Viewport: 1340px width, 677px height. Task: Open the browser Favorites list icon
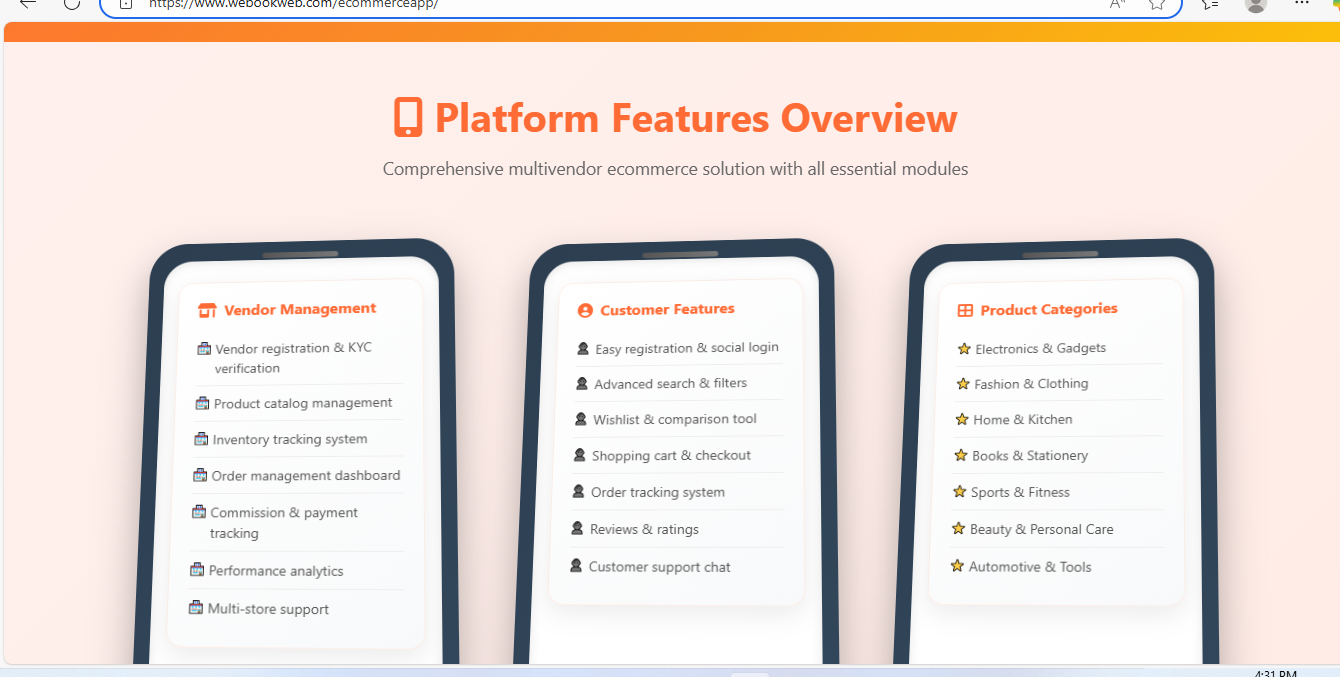(x=1210, y=4)
